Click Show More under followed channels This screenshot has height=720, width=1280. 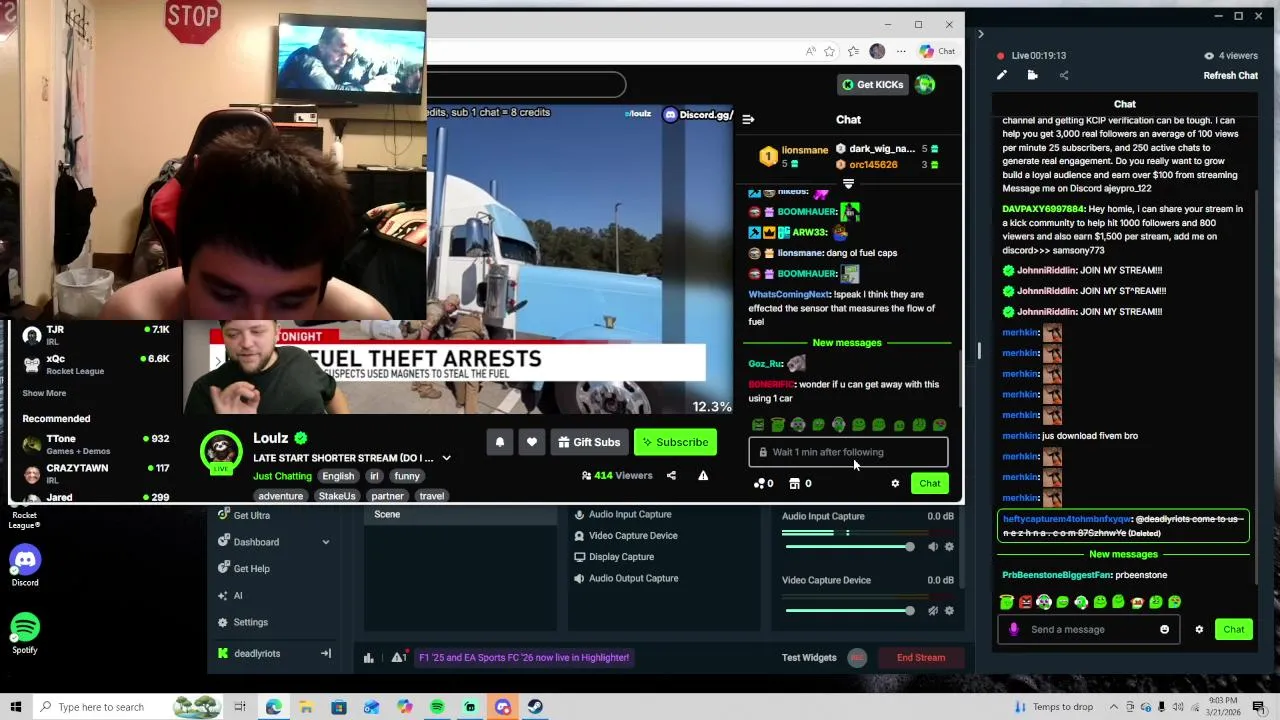coord(44,393)
